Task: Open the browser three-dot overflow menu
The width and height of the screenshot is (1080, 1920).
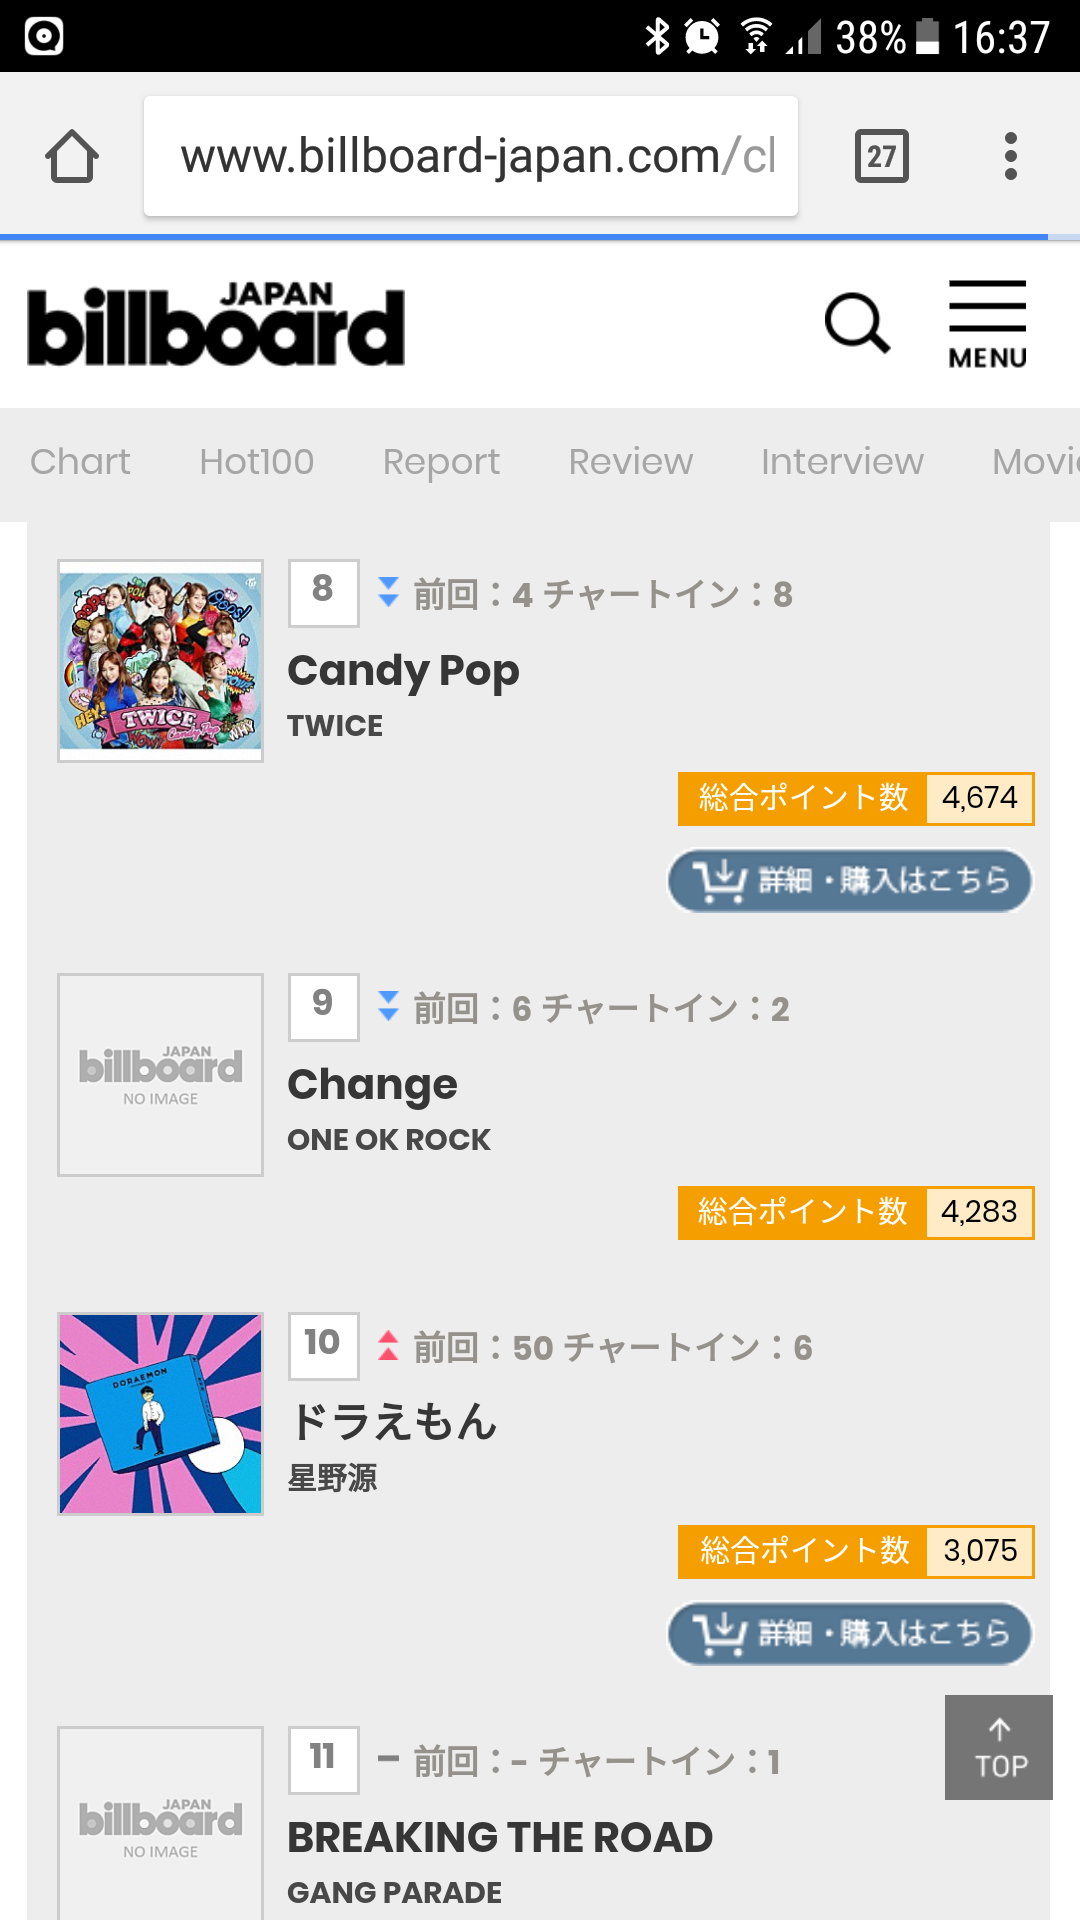Action: coord(1011,157)
